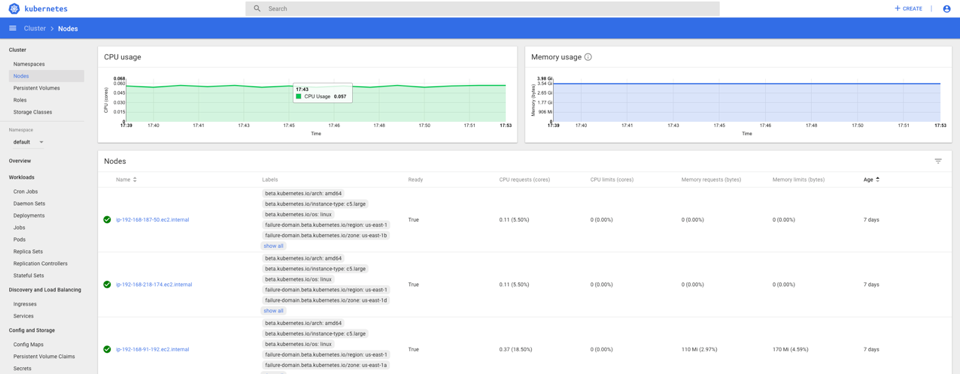The height and width of the screenshot is (374, 960).
Task: Open Secrets in the sidebar
Action: coord(22,368)
